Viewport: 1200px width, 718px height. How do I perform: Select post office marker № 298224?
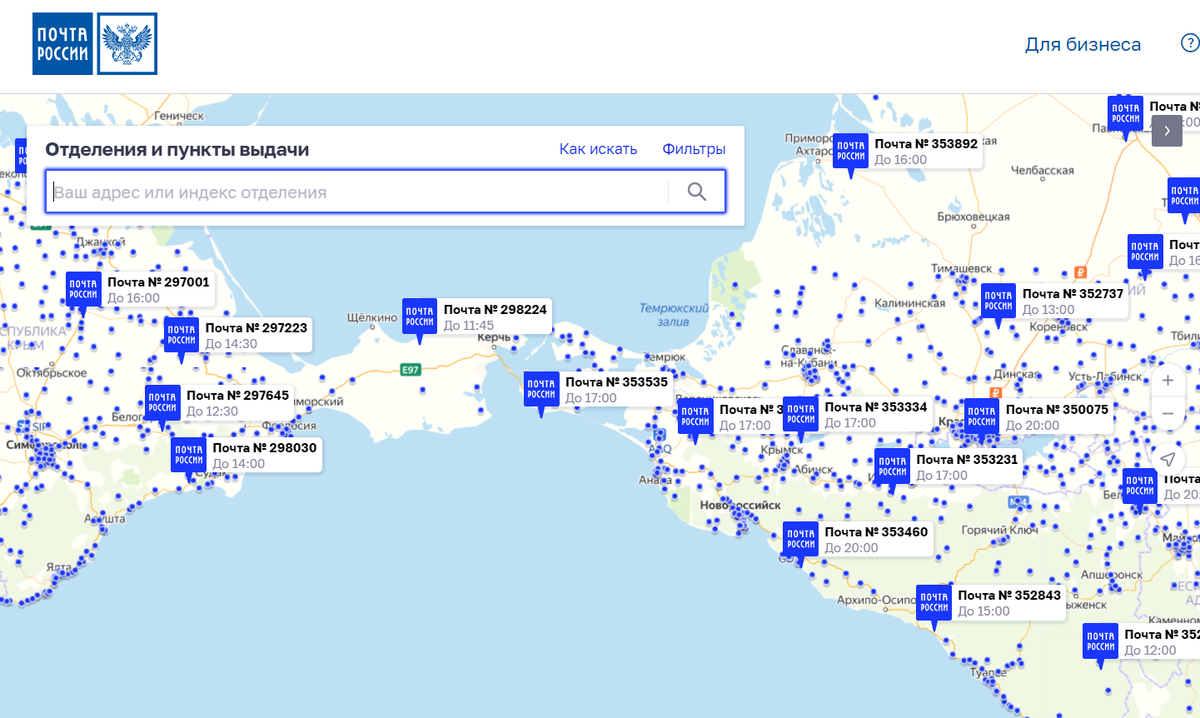[420, 318]
